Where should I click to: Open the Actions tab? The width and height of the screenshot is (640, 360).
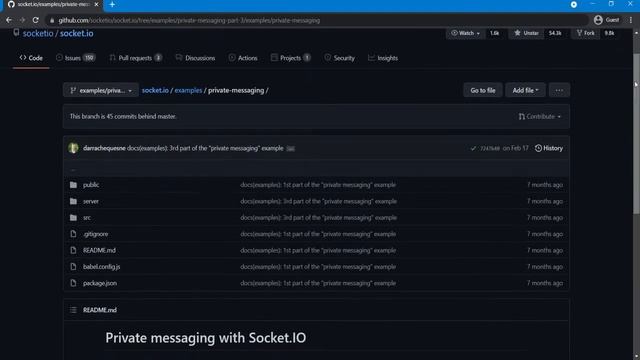243,58
